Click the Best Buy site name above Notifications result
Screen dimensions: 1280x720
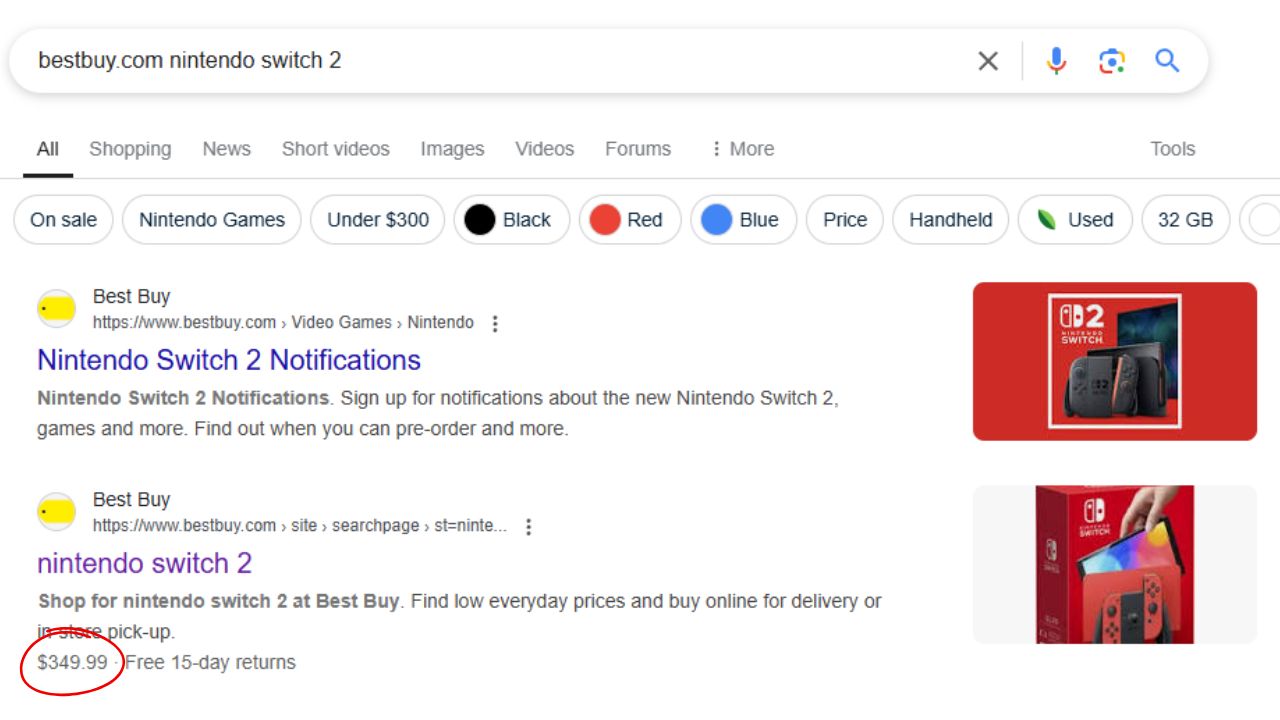(132, 297)
